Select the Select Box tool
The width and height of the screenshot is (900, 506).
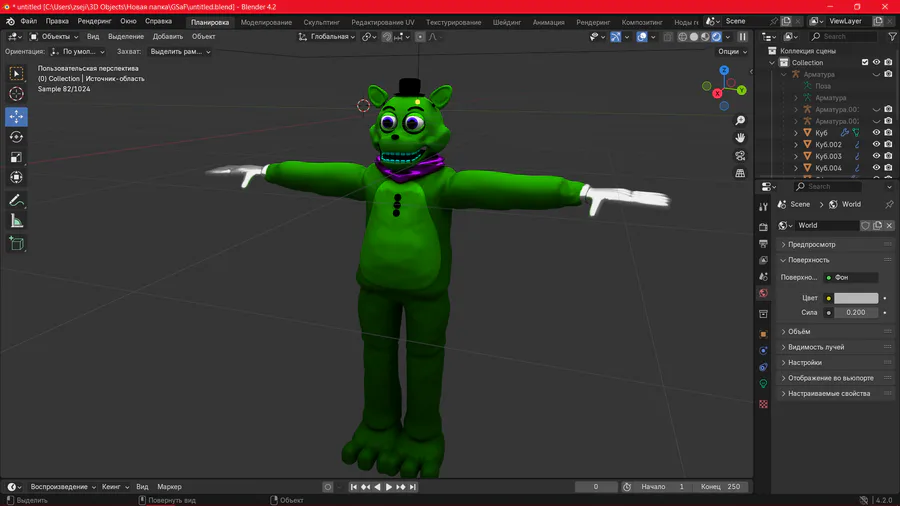point(16,73)
